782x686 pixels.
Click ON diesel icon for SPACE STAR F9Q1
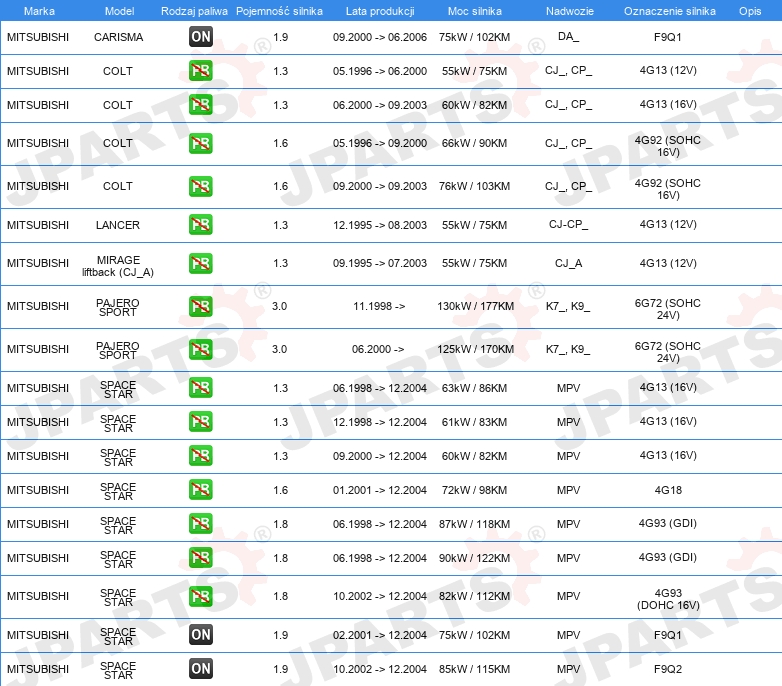pyautogui.click(x=201, y=635)
